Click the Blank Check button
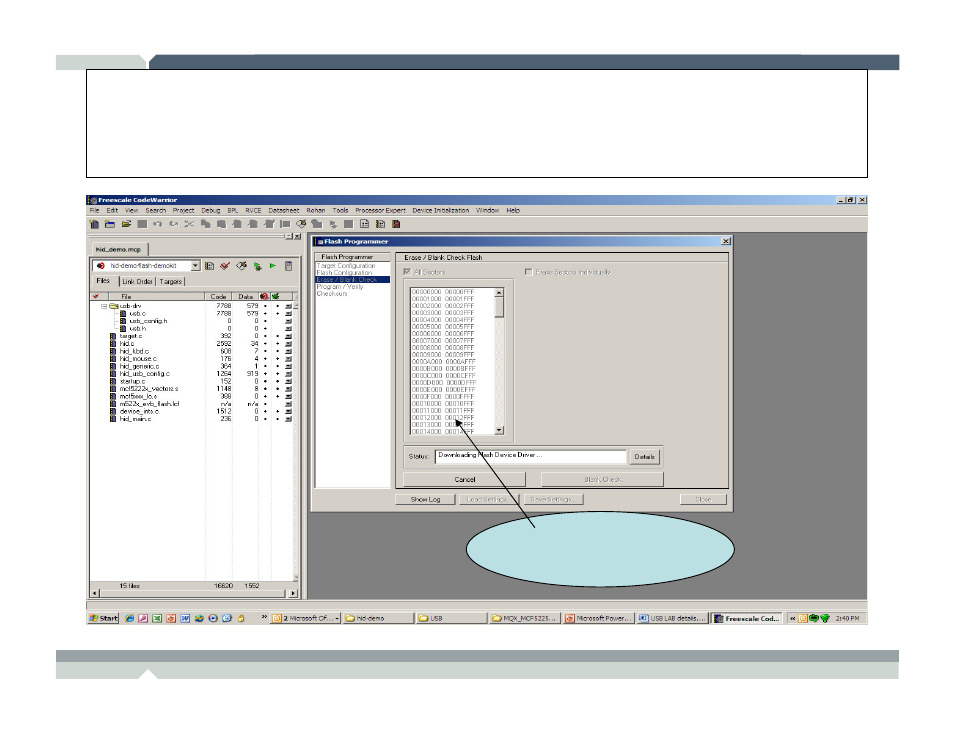The height and width of the screenshot is (737, 954). (x=602, y=480)
